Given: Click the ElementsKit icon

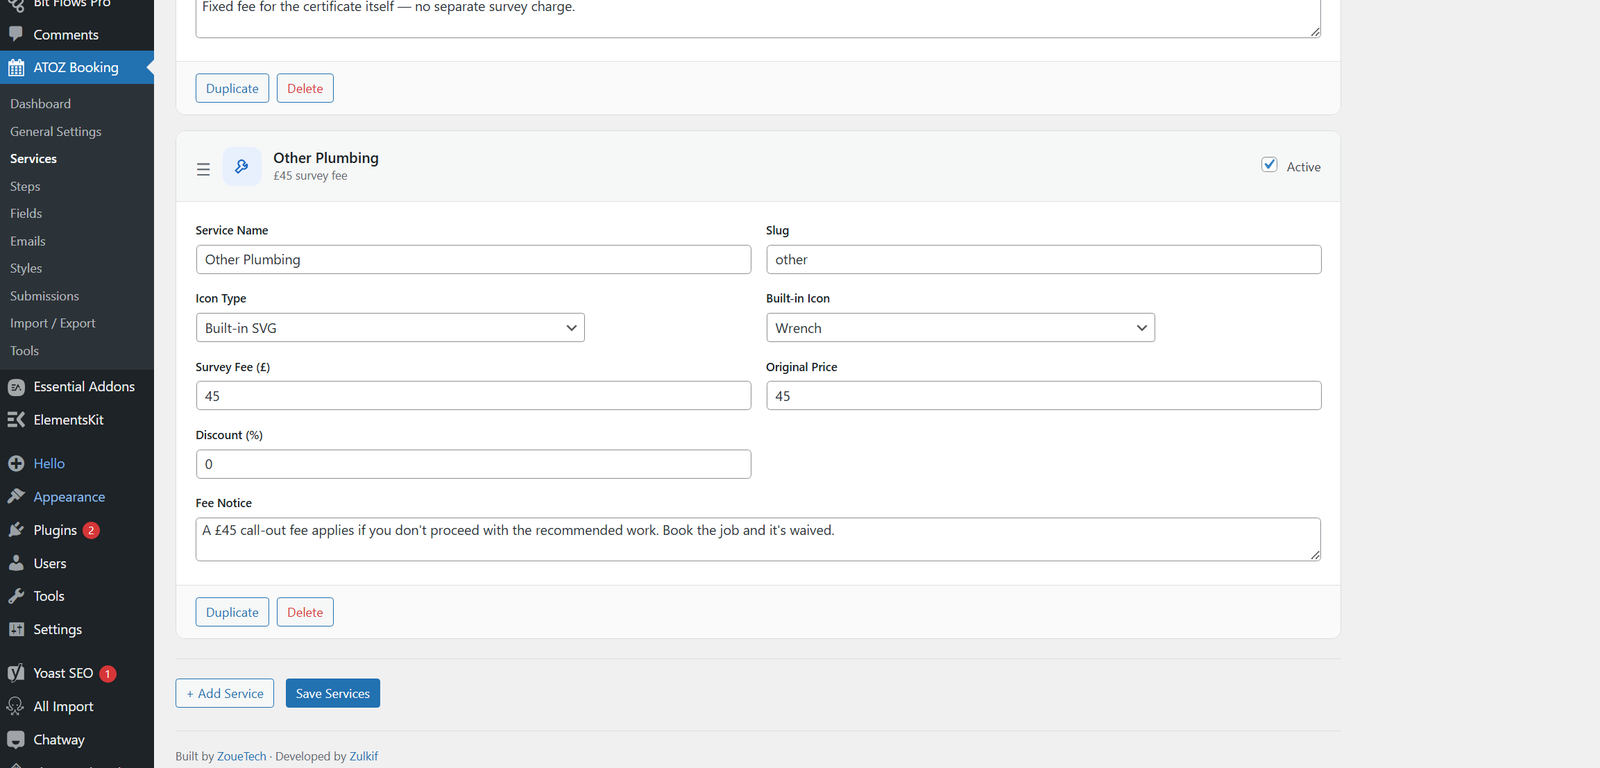Looking at the screenshot, I should pos(16,420).
